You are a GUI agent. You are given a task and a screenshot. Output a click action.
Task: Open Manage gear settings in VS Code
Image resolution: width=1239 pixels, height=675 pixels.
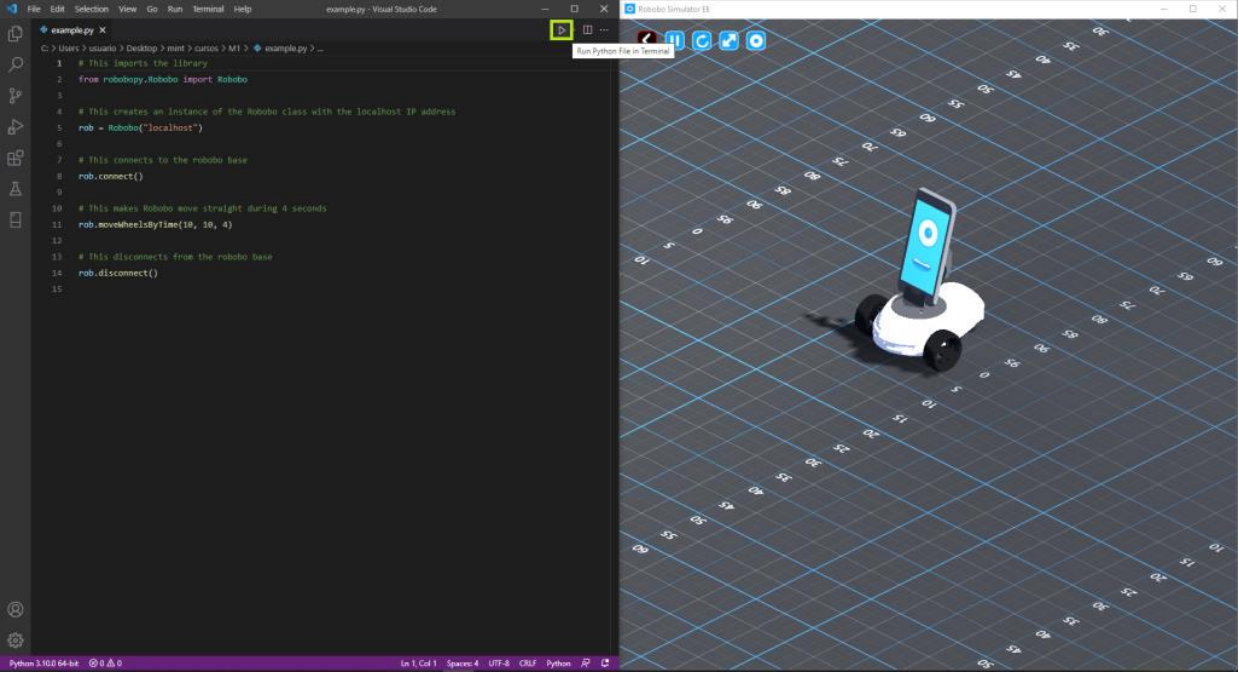15,640
